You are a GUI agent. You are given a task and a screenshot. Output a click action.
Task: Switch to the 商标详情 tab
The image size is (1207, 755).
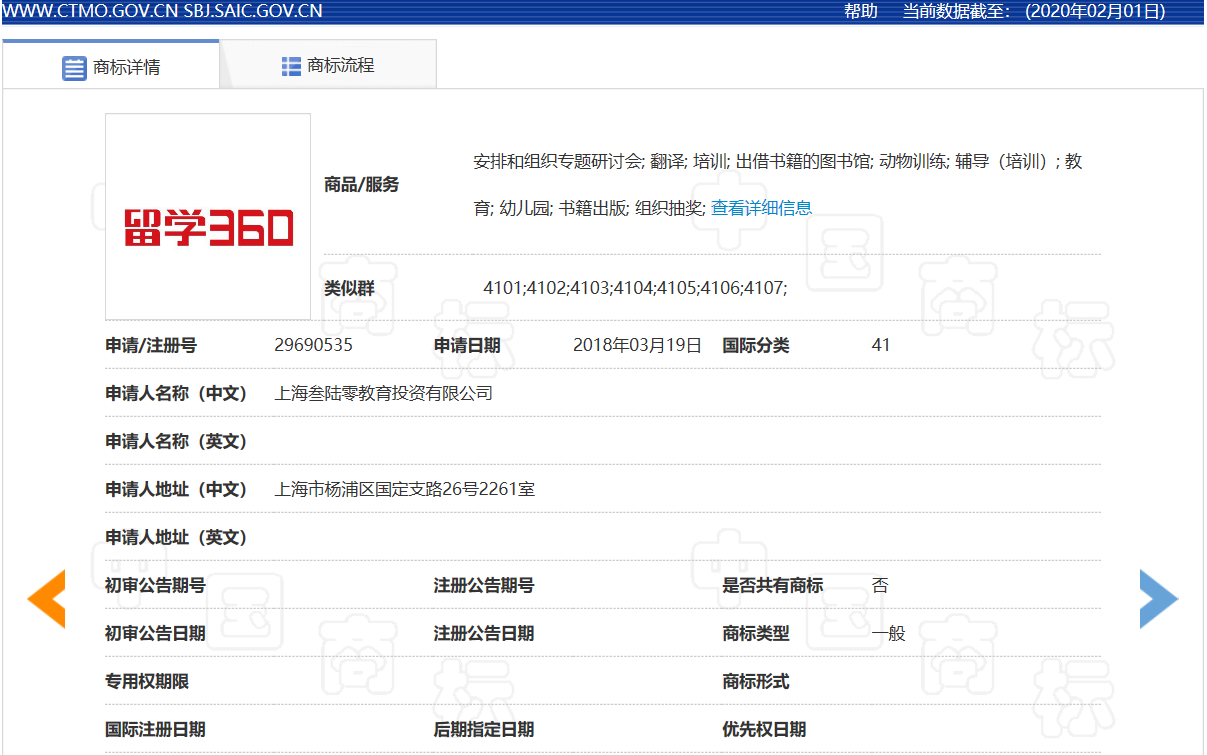pos(111,66)
